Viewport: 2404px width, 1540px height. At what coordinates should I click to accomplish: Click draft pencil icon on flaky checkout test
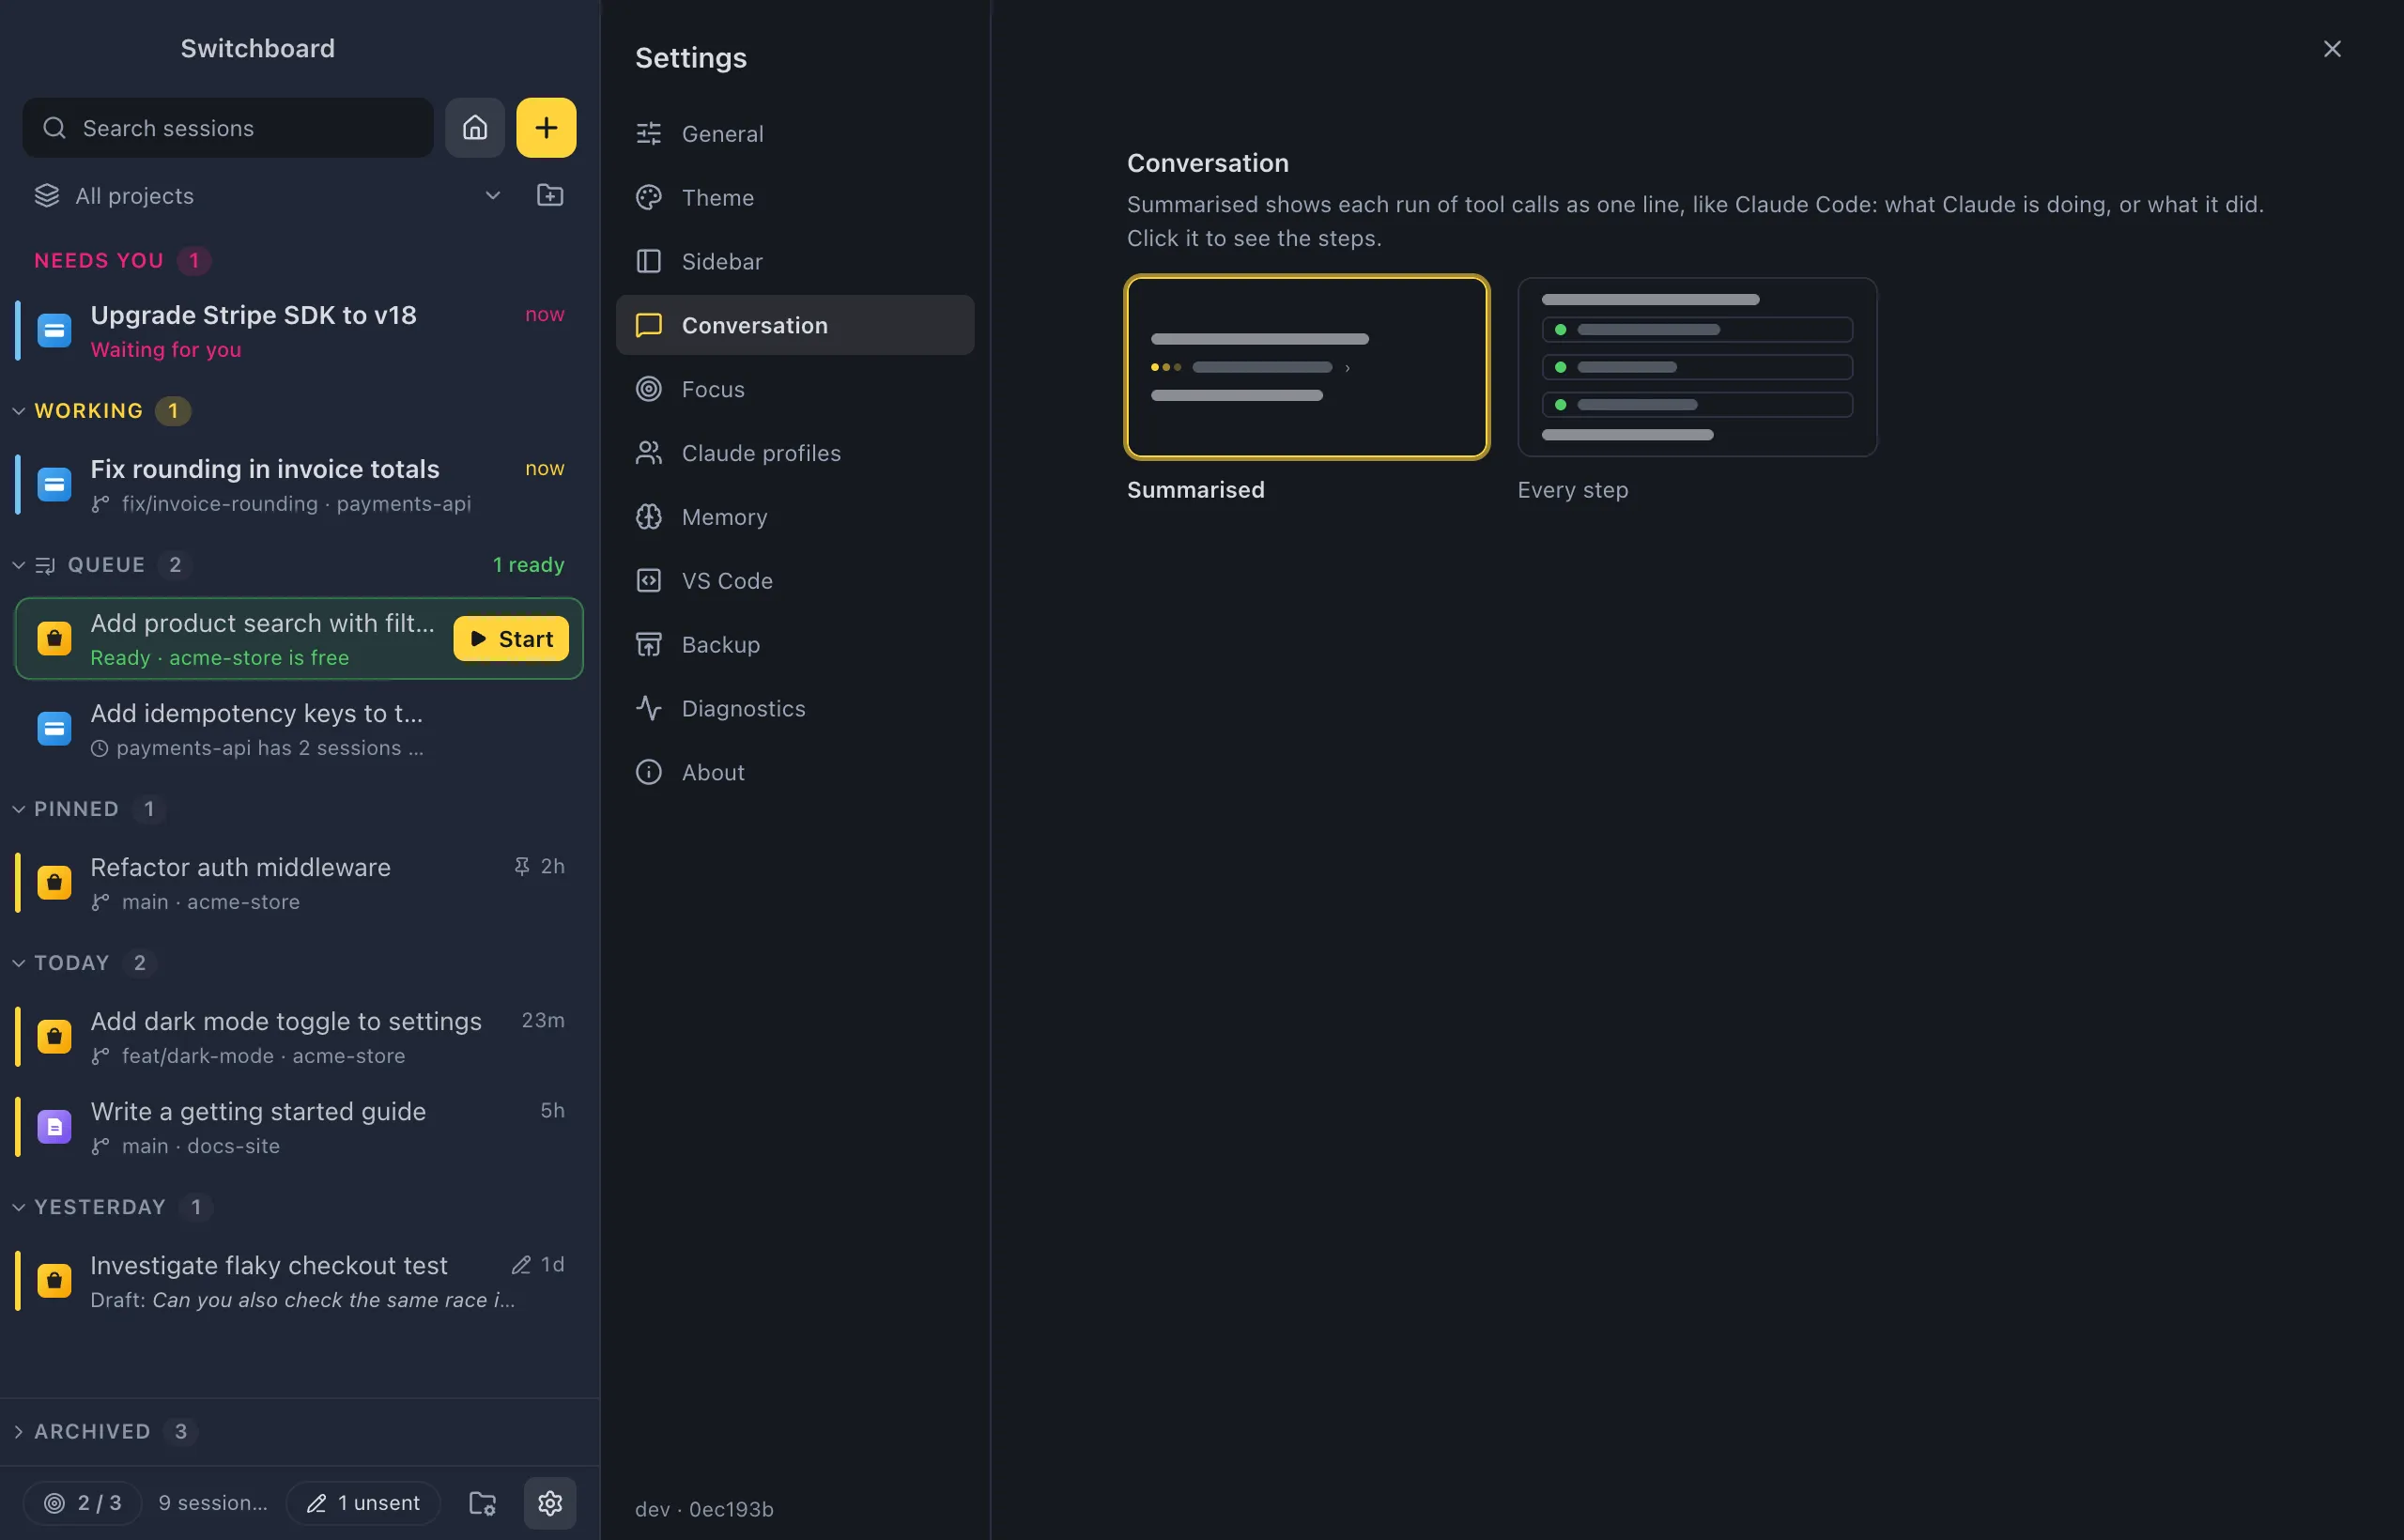pyautogui.click(x=521, y=1265)
